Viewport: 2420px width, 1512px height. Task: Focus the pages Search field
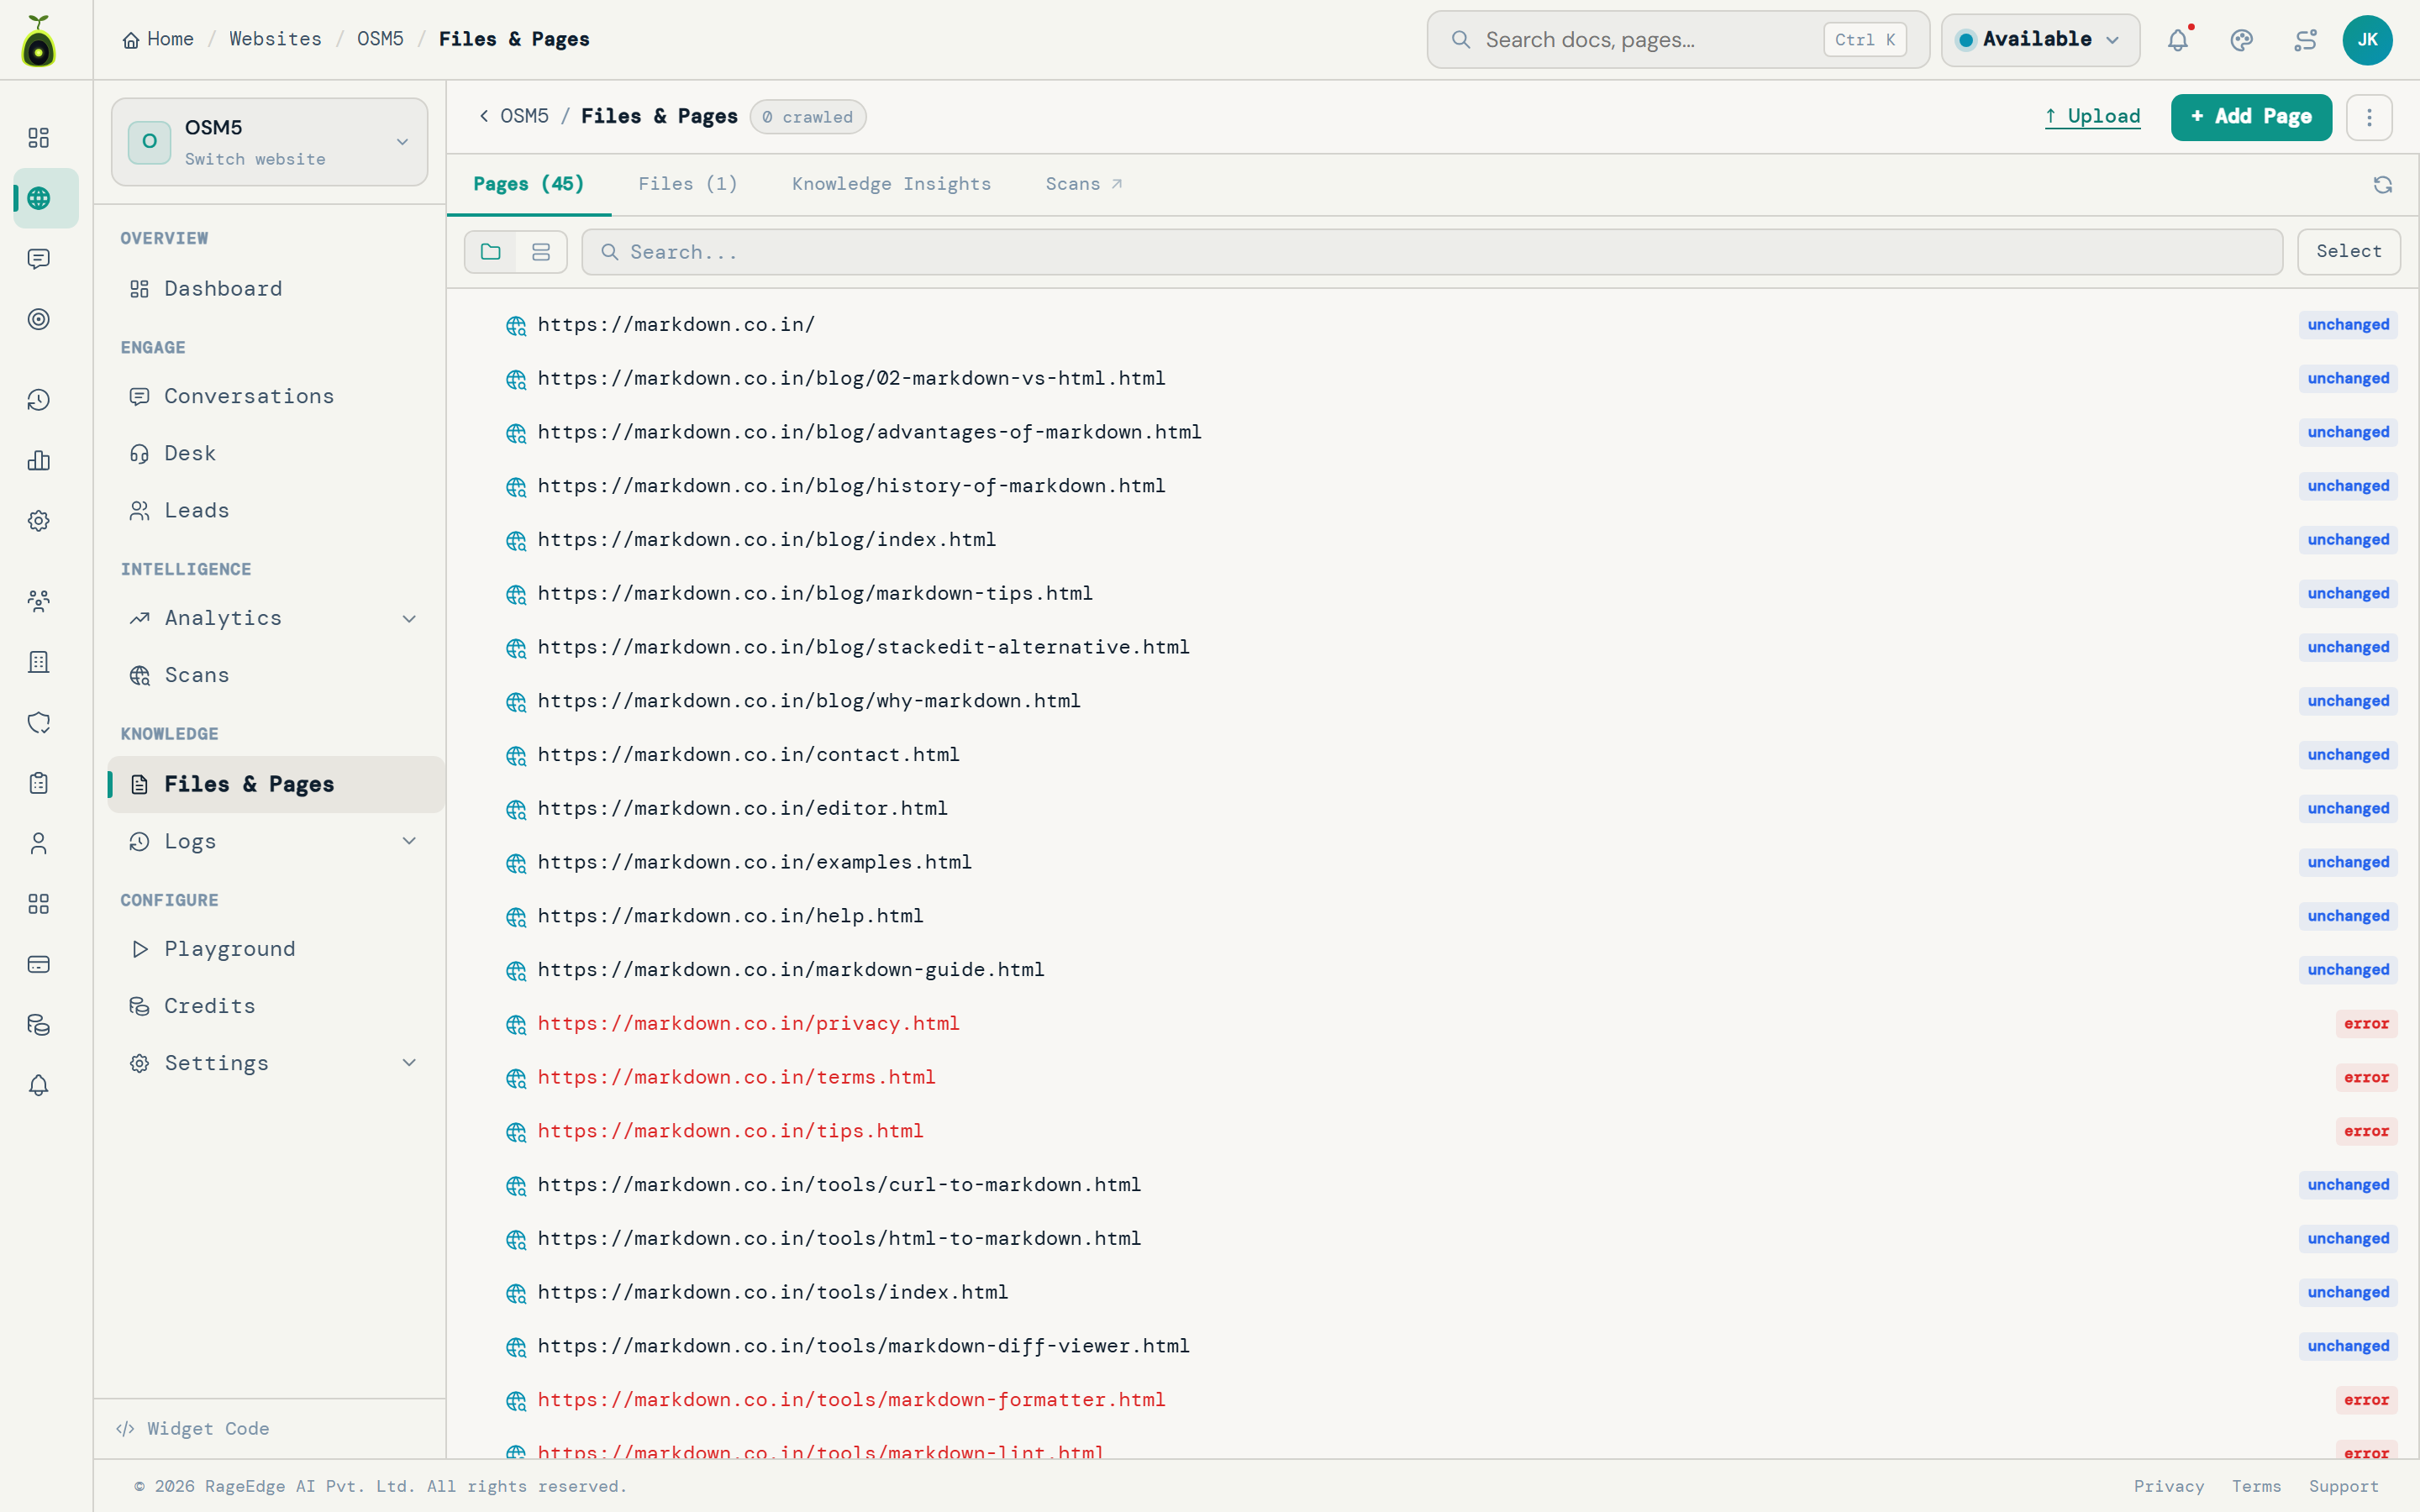[1432, 252]
